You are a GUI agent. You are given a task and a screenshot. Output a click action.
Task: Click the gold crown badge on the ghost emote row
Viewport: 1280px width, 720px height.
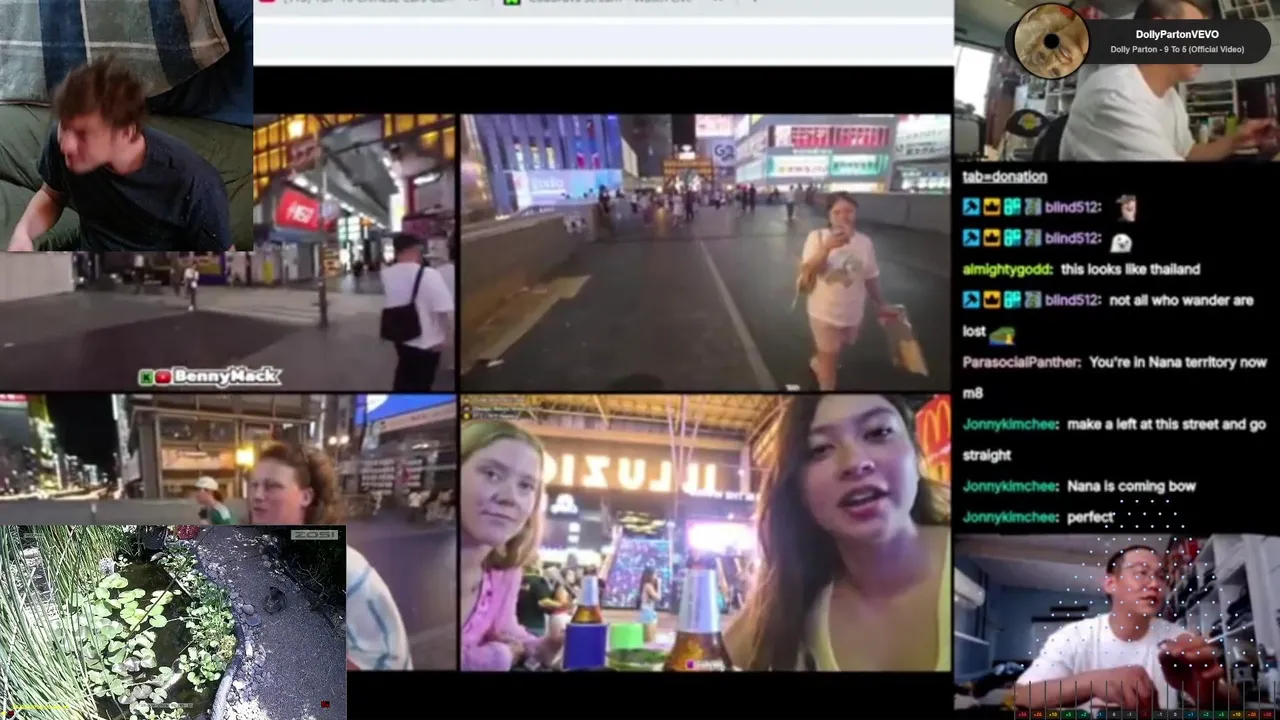(x=991, y=238)
